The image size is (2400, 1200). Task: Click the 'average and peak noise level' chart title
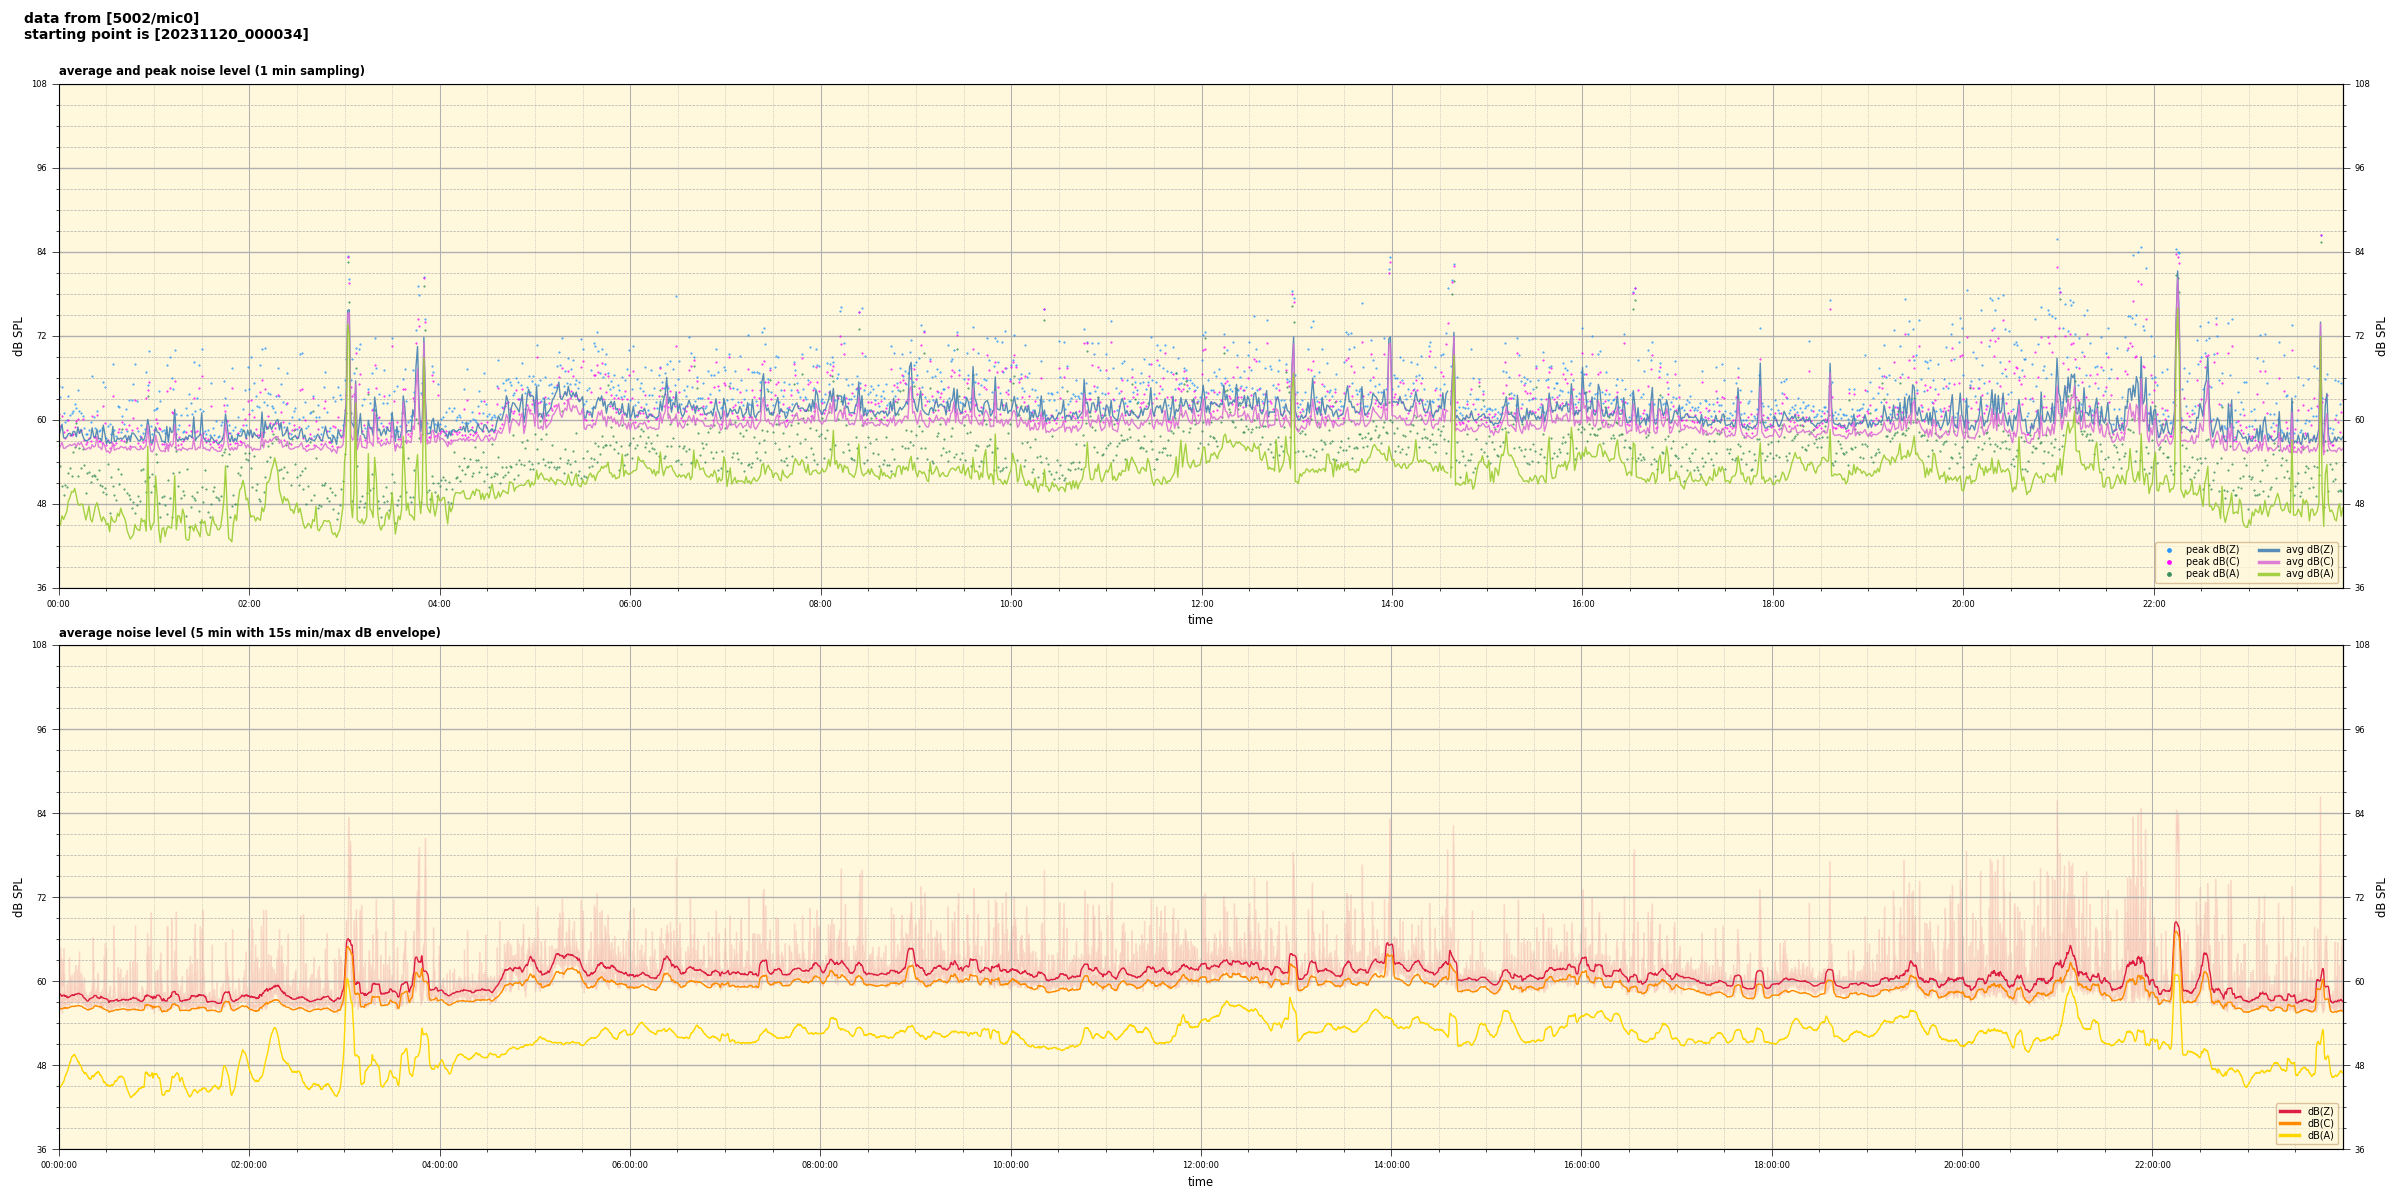pyautogui.click(x=211, y=71)
